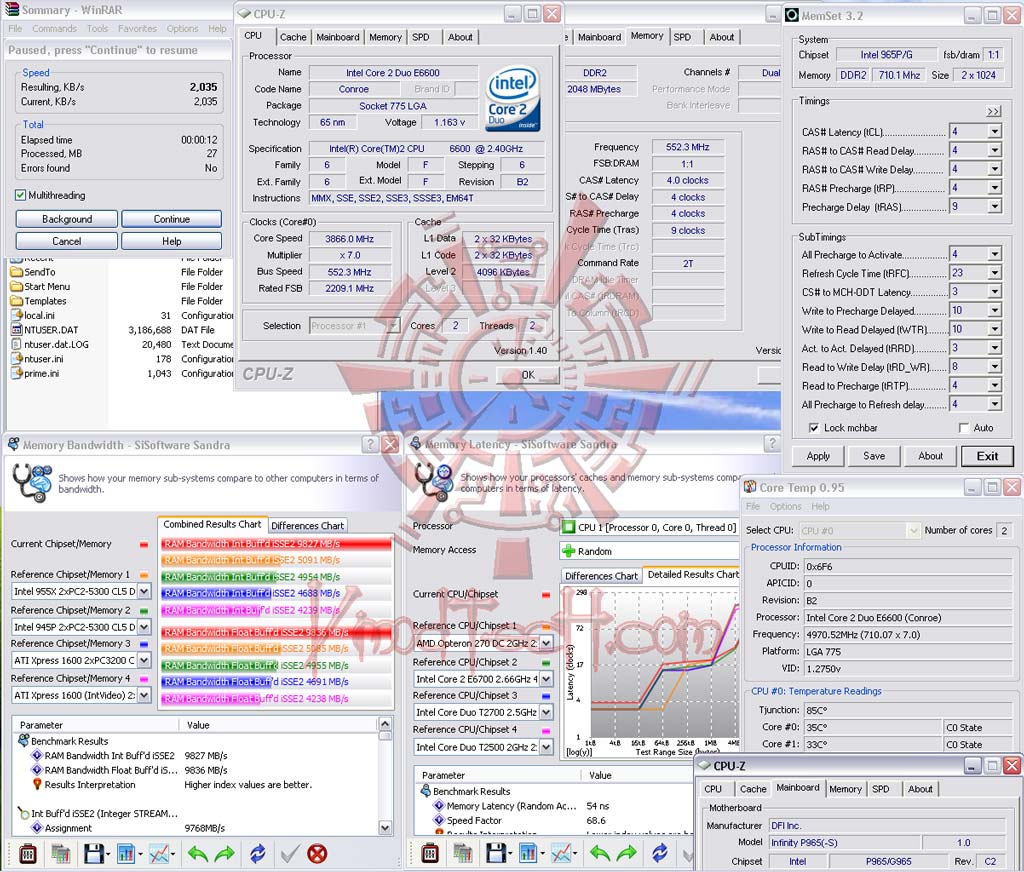Open Intel Core Duo T2500 reference dropdown
This screenshot has height=872, width=1024.
pos(546,747)
